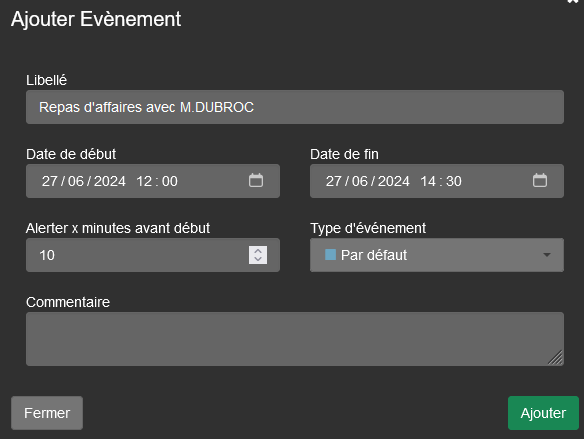Select the end date year 2024
This screenshot has width=584, height=439.
tap(394, 181)
